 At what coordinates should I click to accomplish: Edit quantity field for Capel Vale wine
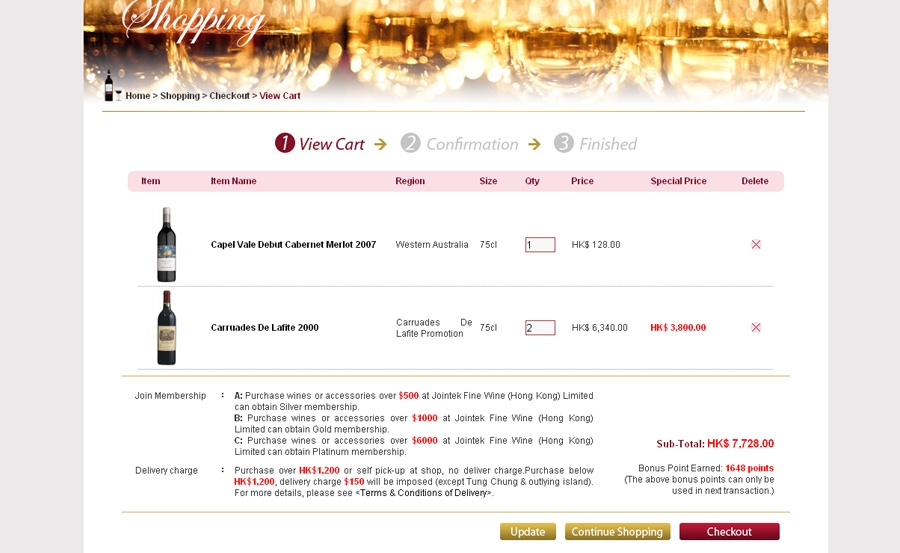click(540, 245)
